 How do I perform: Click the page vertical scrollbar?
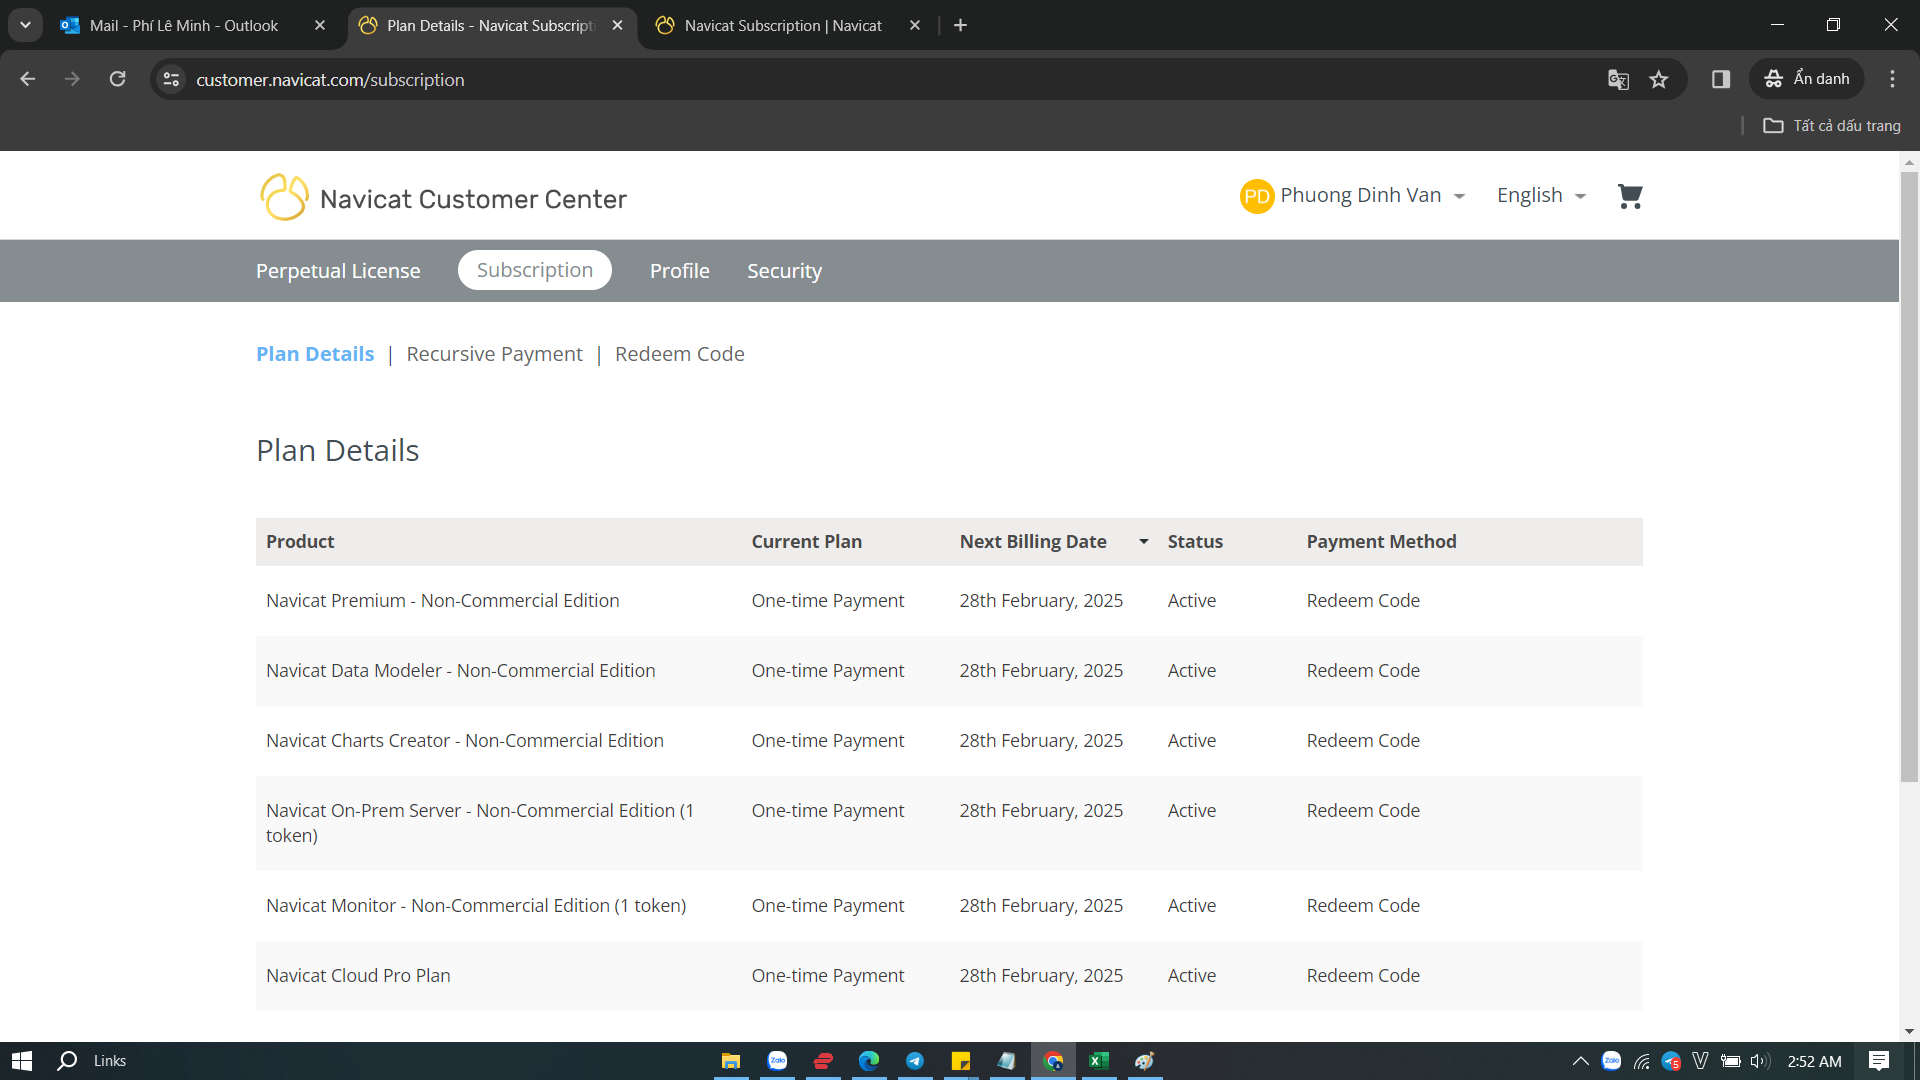(1909, 475)
